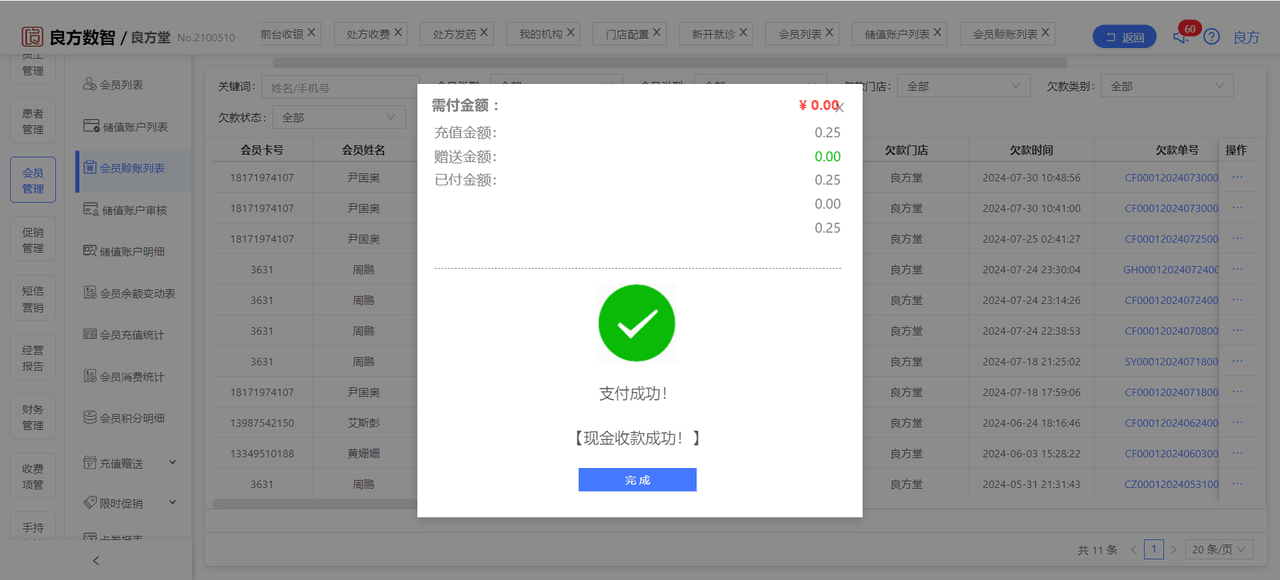Close the 新开就诊 tab
The width and height of the screenshot is (1280, 580).
pos(743,33)
